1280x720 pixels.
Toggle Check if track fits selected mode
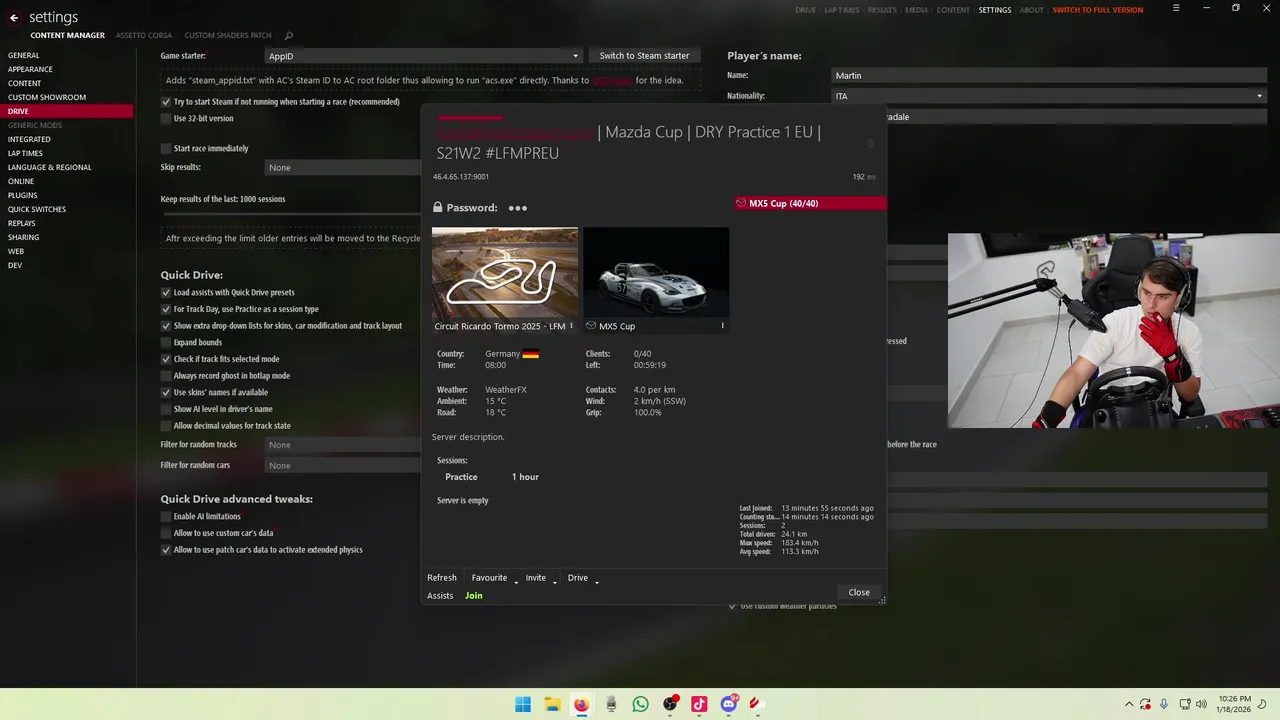pyautogui.click(x=166, y=359)
